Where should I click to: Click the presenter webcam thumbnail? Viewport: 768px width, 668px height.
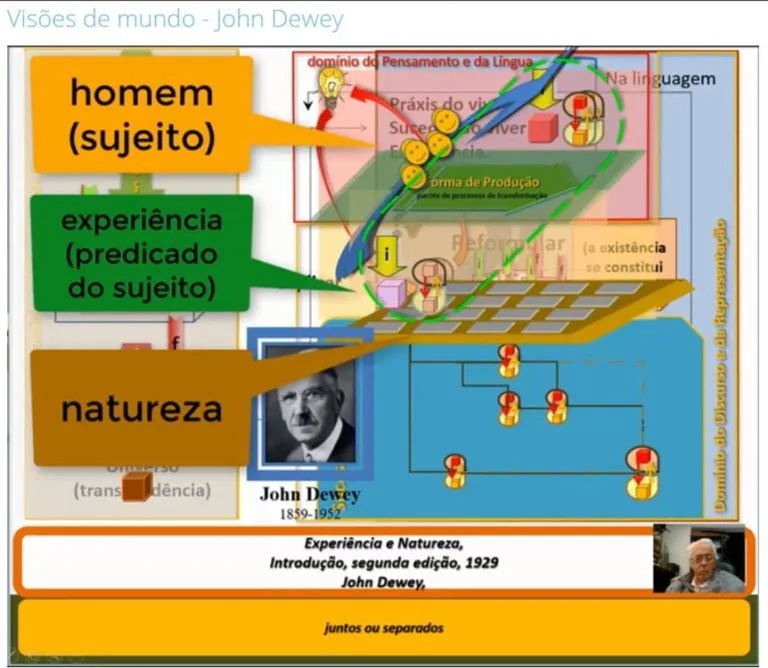click(698, 560)
